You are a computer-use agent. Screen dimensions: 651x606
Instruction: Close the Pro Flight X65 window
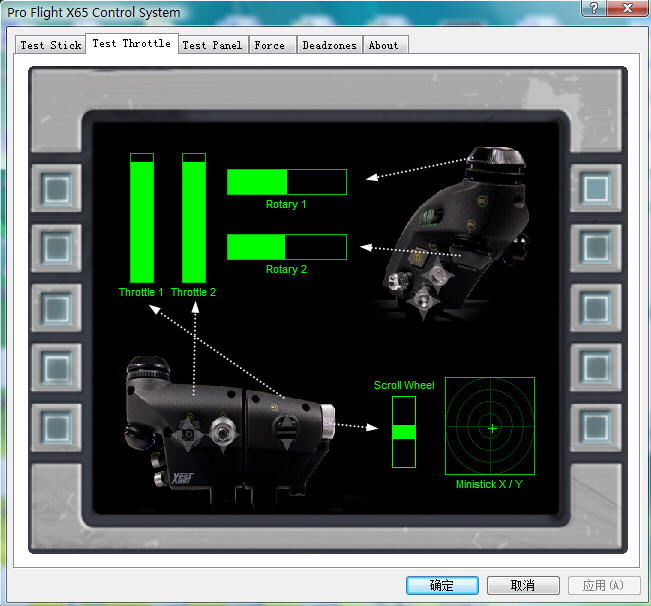(x=628, y=7)
